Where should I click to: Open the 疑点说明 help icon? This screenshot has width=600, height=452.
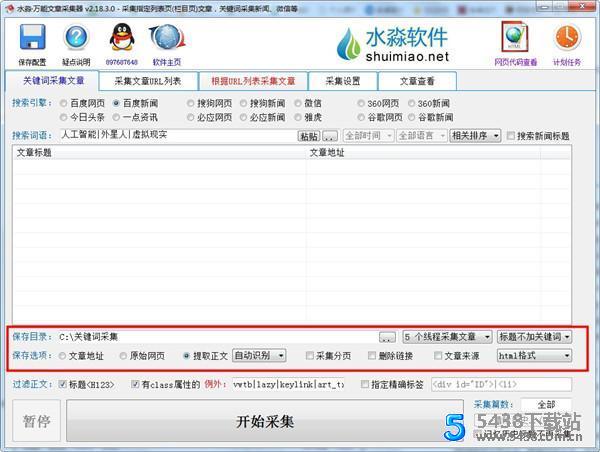pyautogui.click(x=76, y=37)
